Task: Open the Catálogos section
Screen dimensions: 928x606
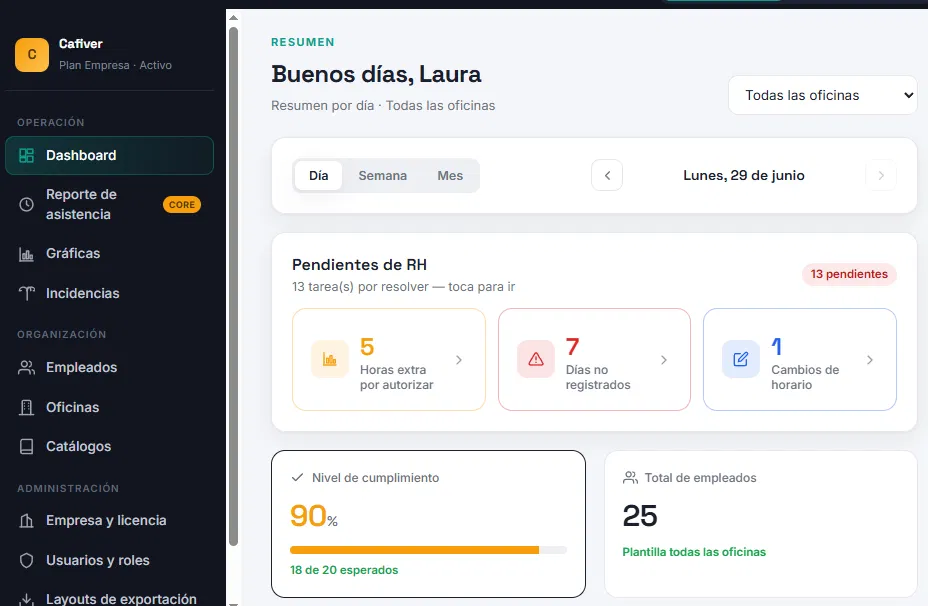Action: tap(109, 447)
